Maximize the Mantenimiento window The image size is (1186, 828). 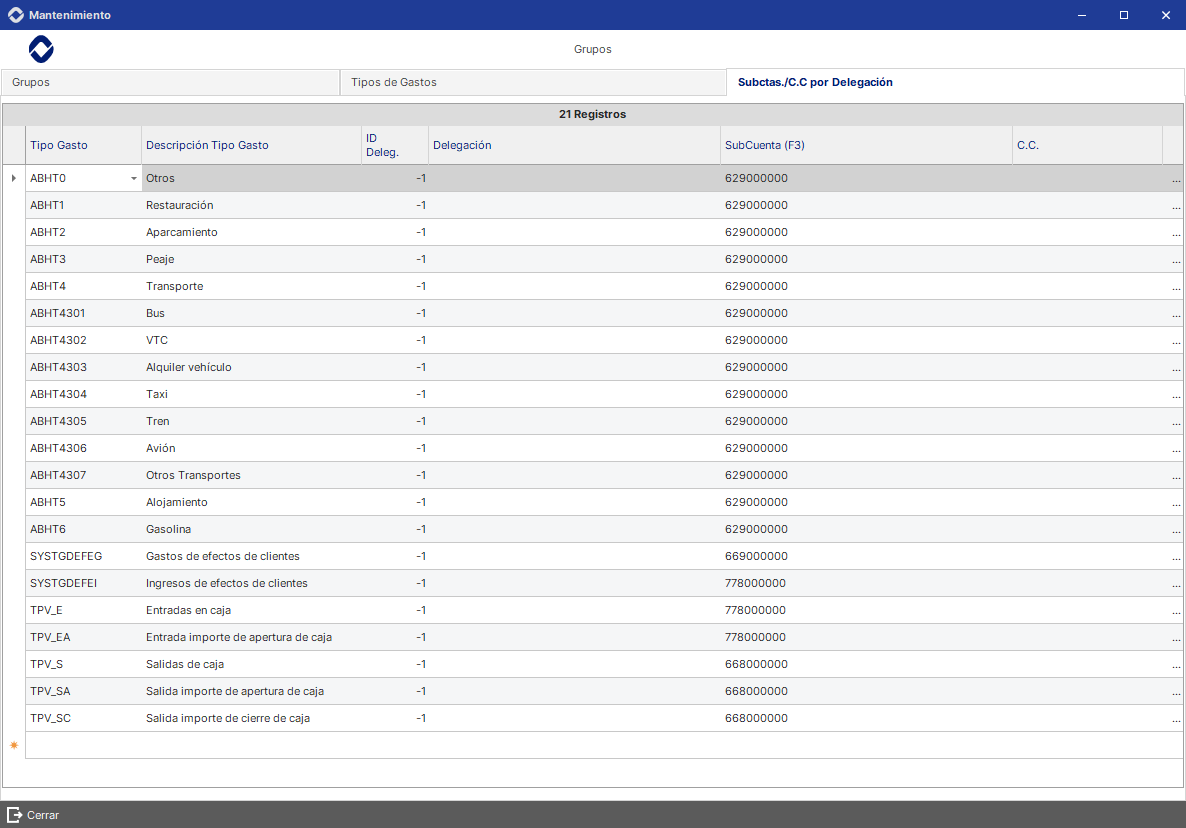pos(1124,15)
